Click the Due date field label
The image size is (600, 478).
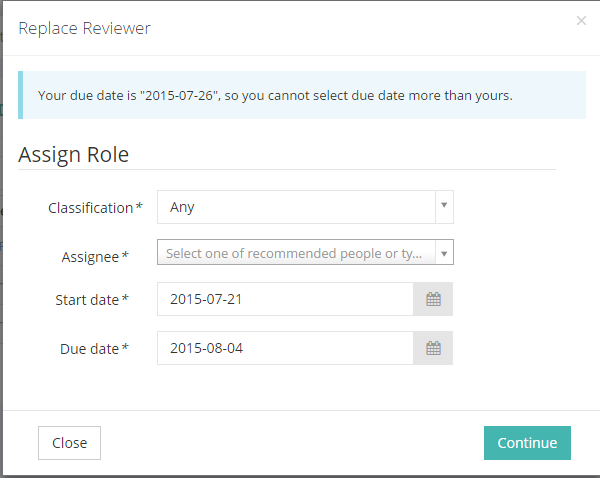click(x=94, y=349)
